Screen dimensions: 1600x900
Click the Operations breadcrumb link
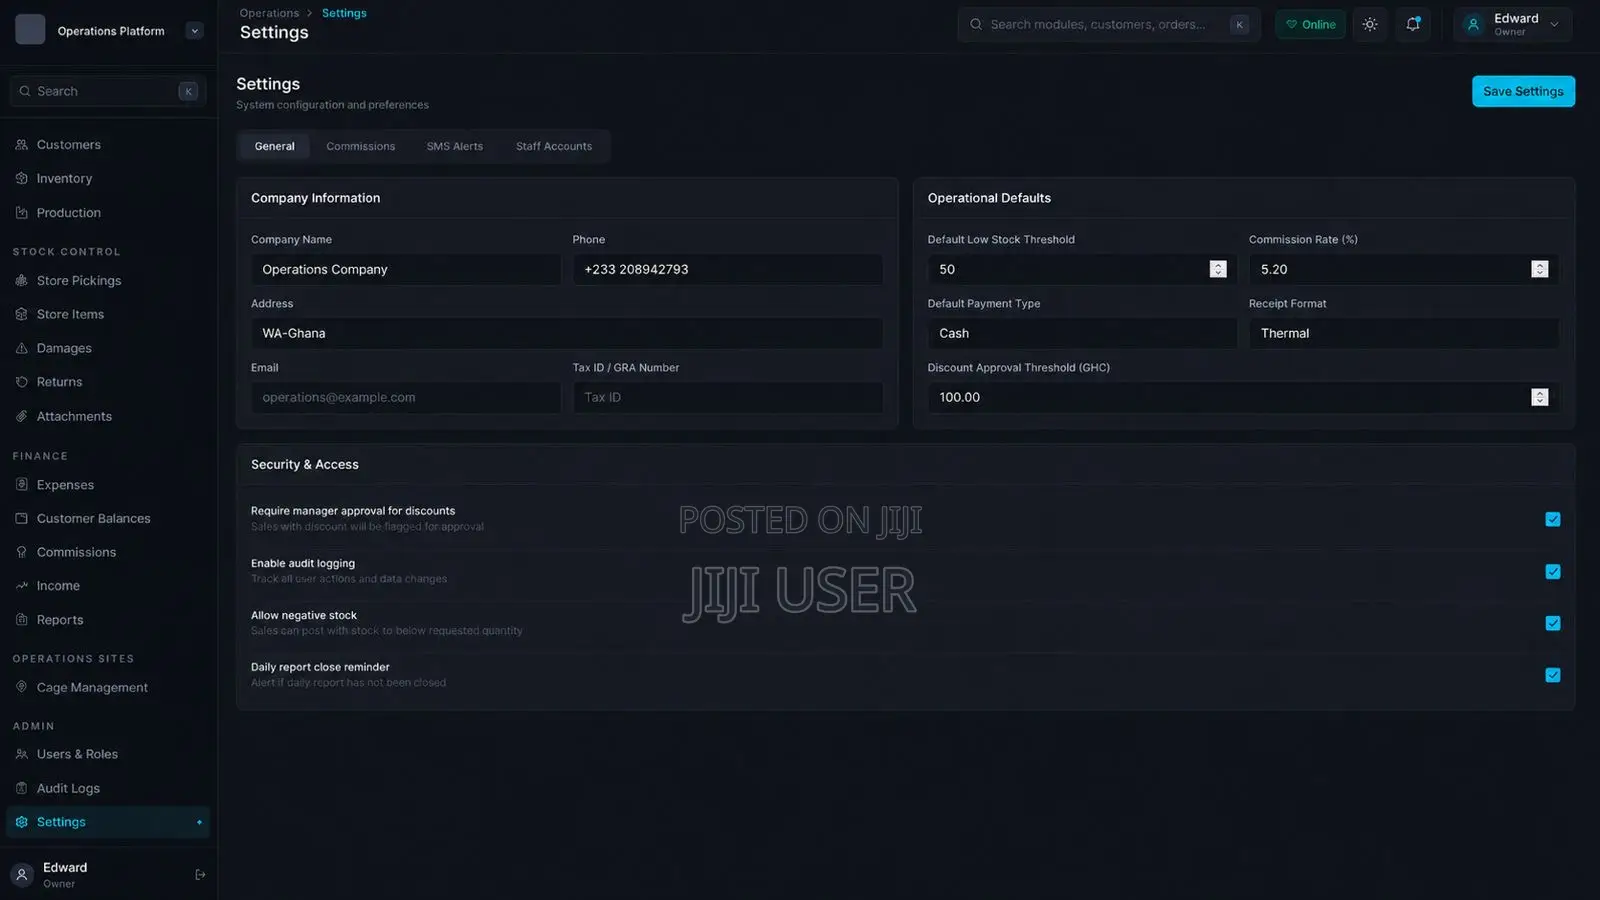coord(269,13)
